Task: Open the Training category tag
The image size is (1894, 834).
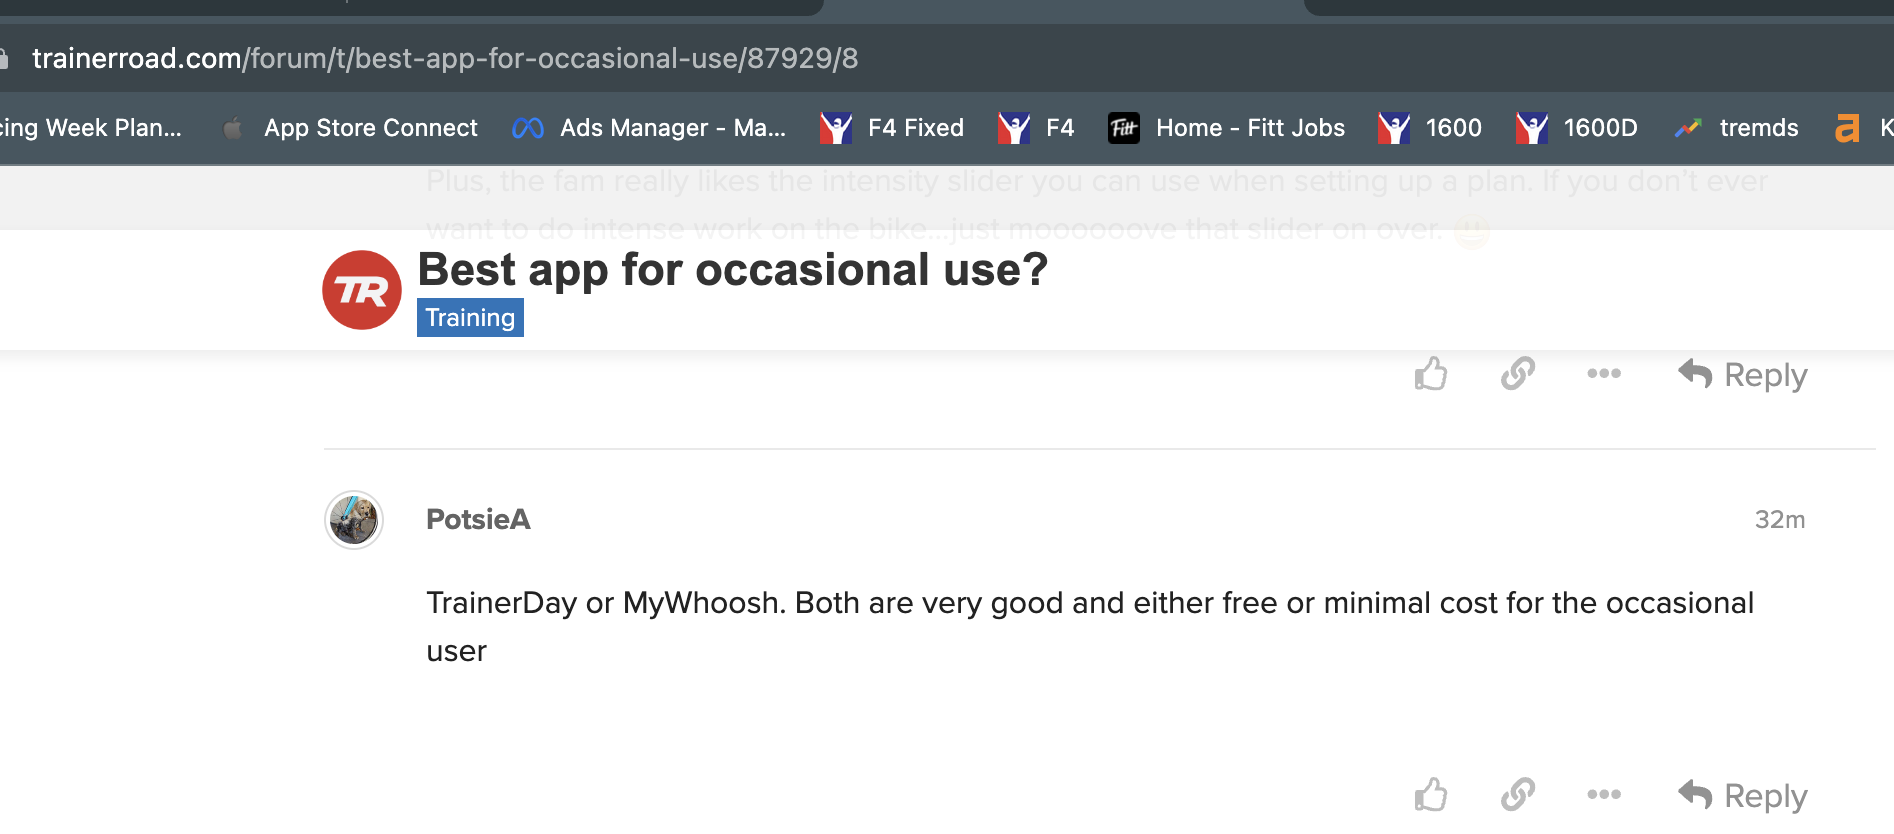Action: (470, 318)
